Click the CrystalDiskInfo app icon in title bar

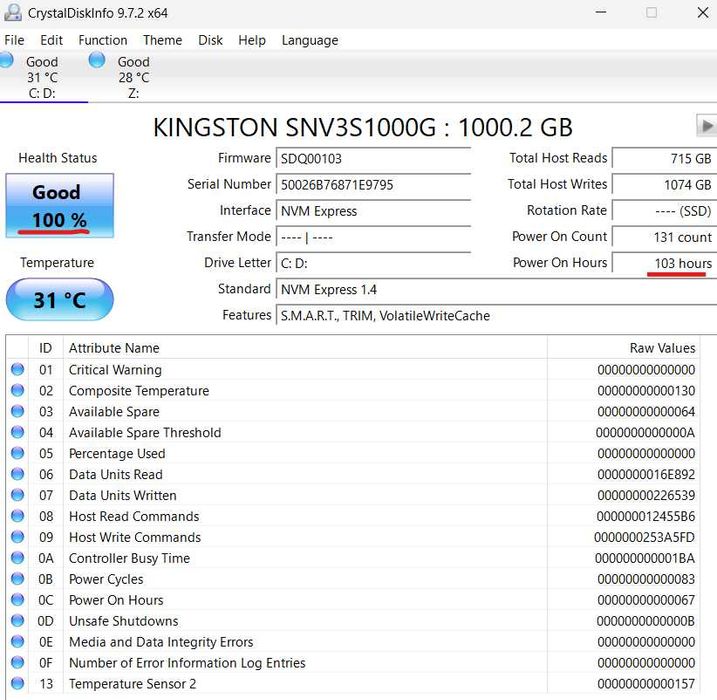pyautogui.click(x=13, y=13)
